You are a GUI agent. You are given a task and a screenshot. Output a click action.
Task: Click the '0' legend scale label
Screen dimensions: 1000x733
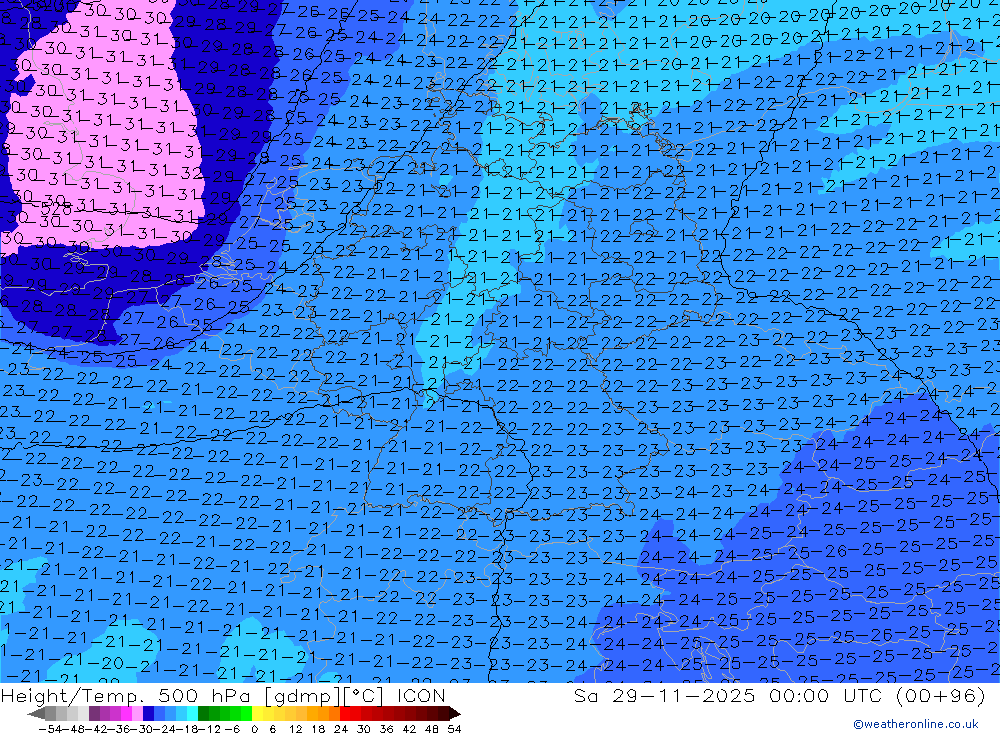[x=254, y=729]
